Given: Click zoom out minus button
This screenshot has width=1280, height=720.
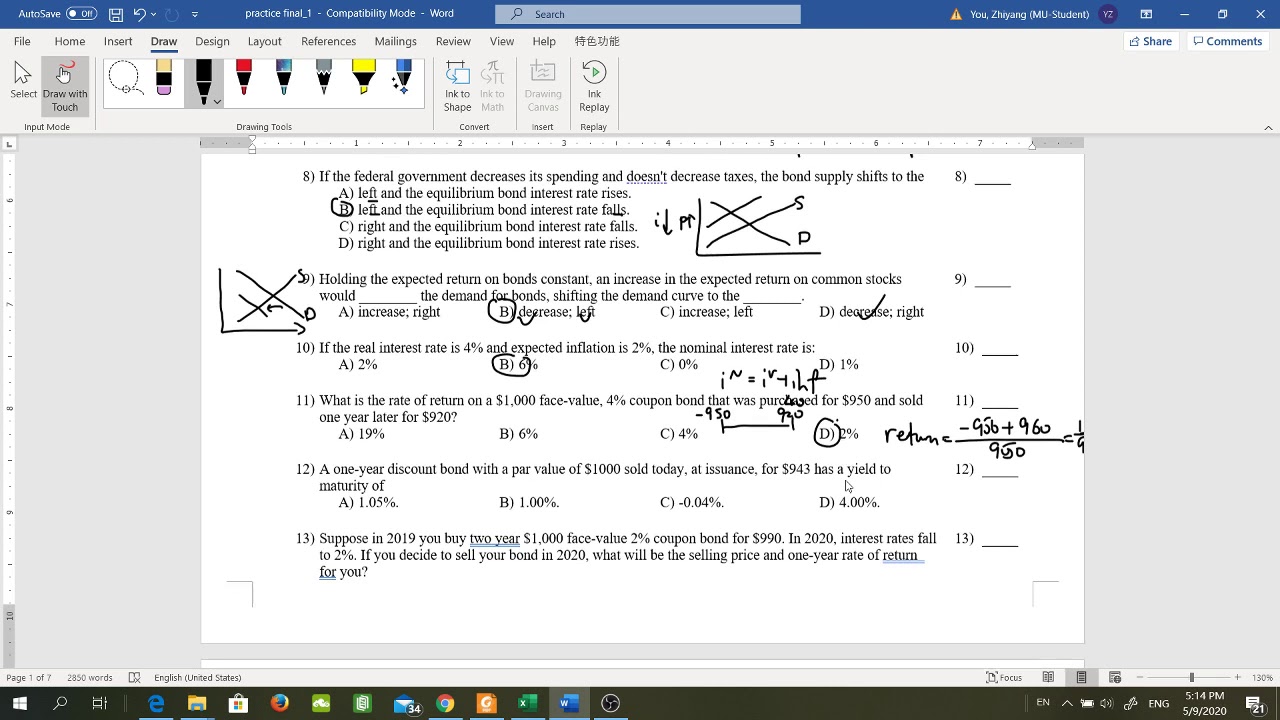Looking at the screenshot, I should pos(1140,678).
